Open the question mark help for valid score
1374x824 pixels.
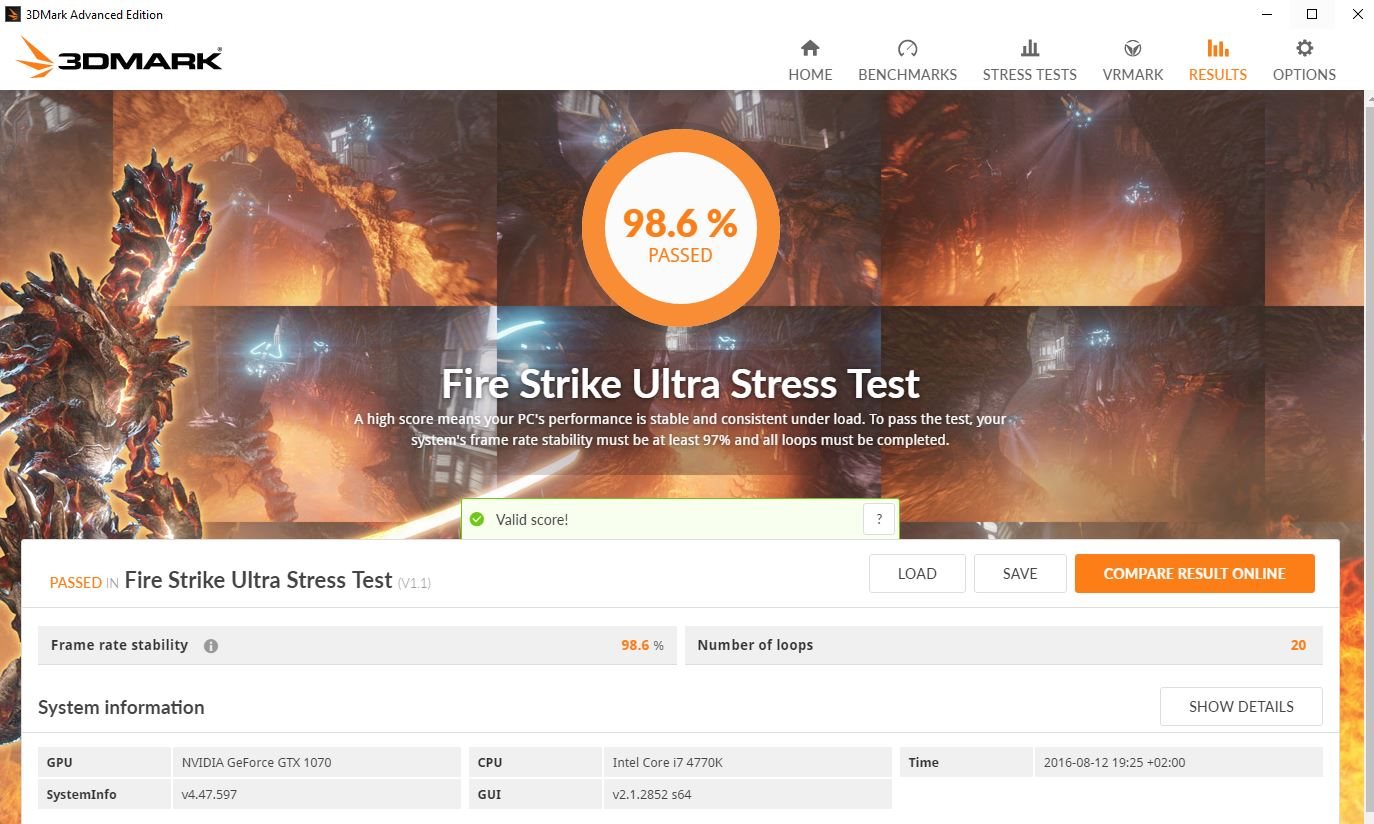click(x=878, y=519)
